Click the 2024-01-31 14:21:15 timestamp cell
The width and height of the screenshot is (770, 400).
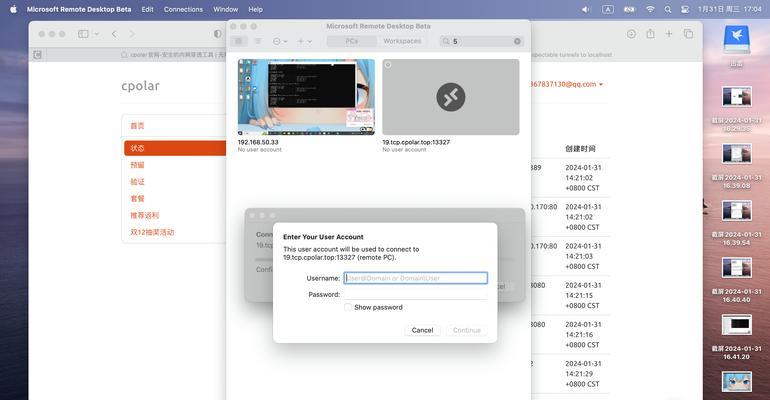pyautogui.click(x=582, y=295)
